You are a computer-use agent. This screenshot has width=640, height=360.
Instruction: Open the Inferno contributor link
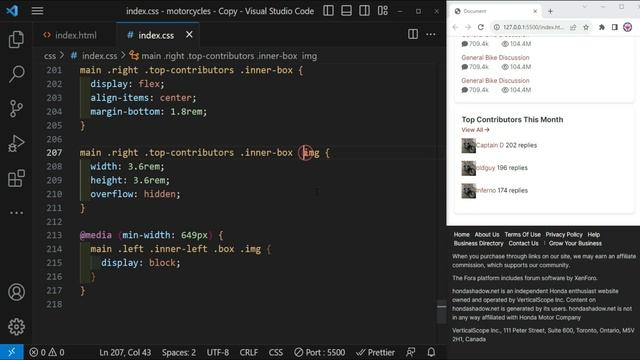point(486,190)
